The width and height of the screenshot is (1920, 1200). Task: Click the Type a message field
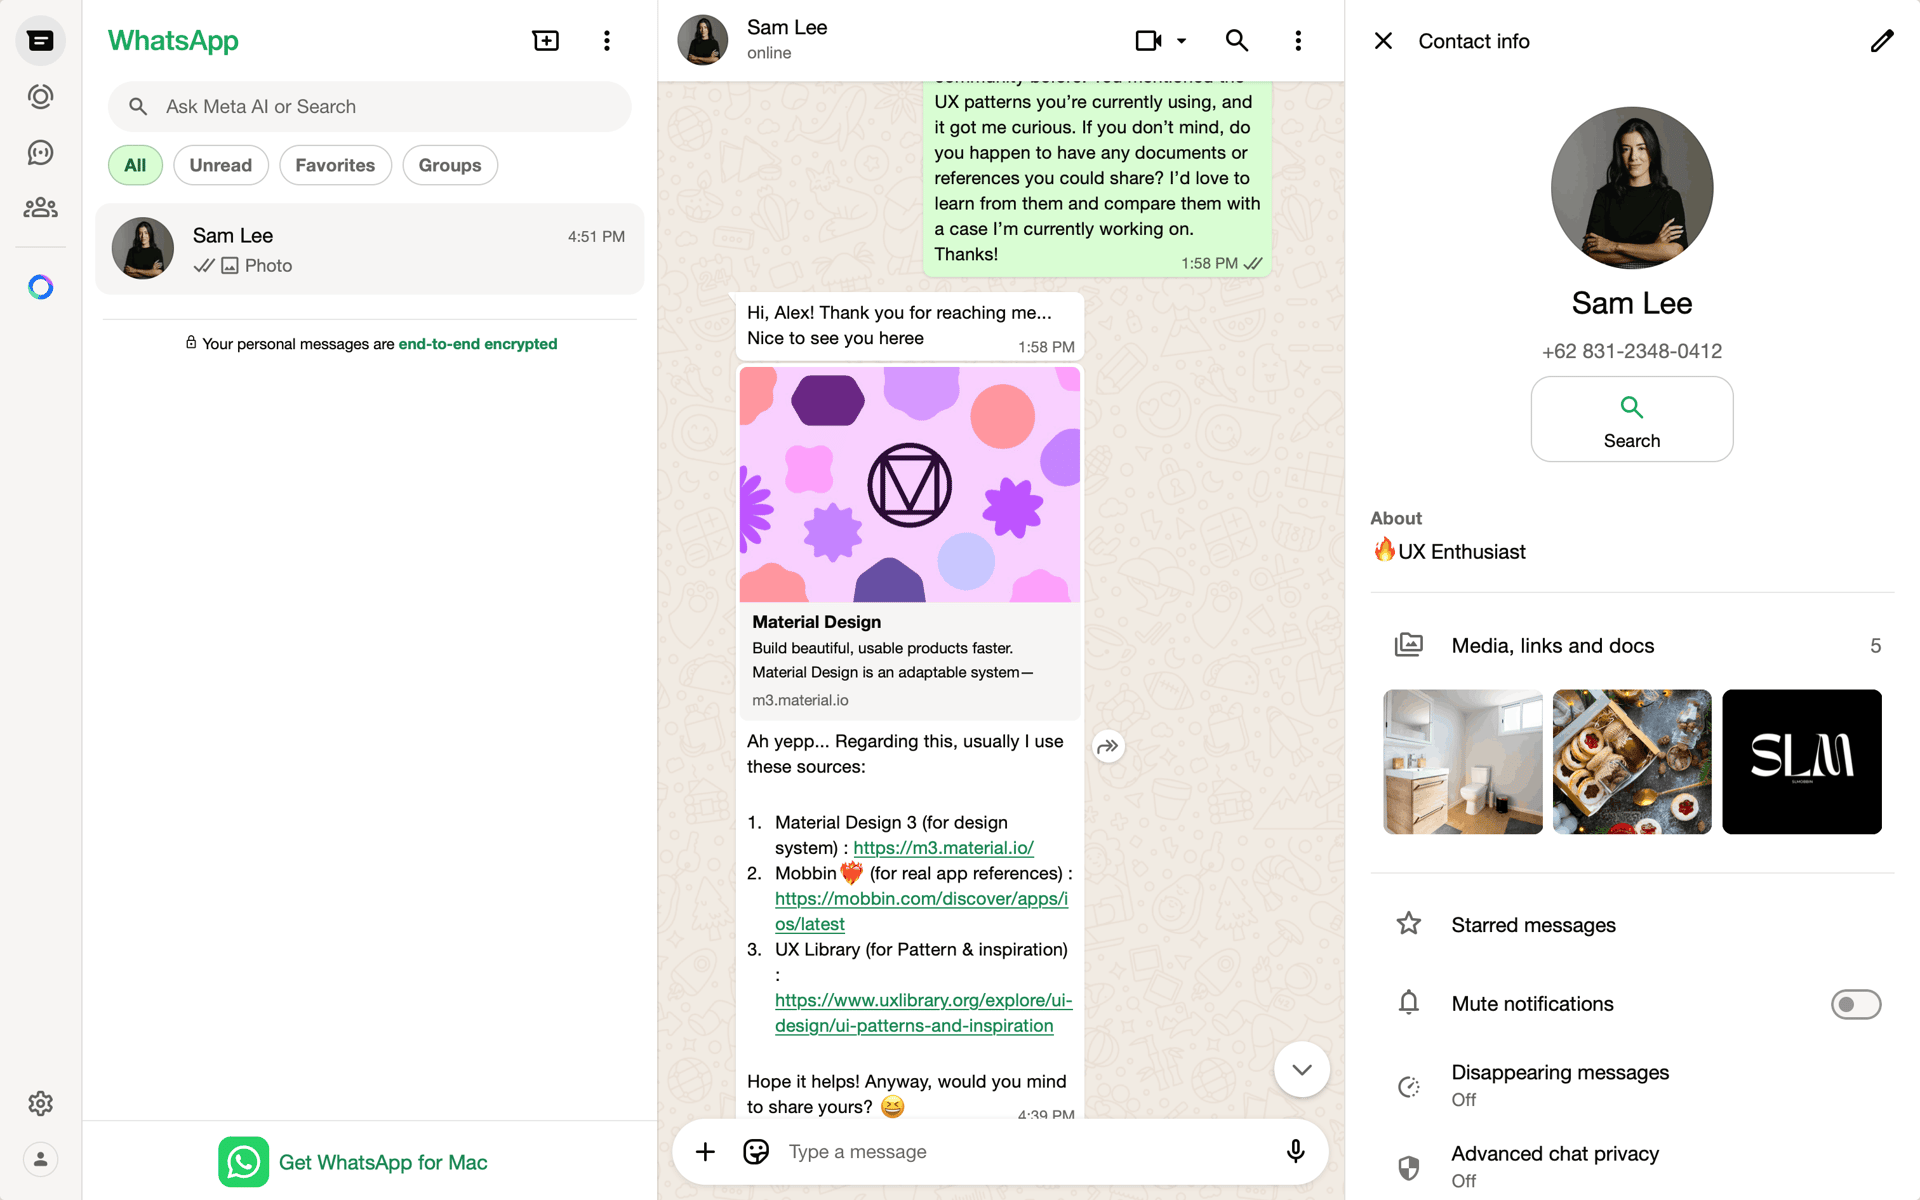point(1025,1152)
